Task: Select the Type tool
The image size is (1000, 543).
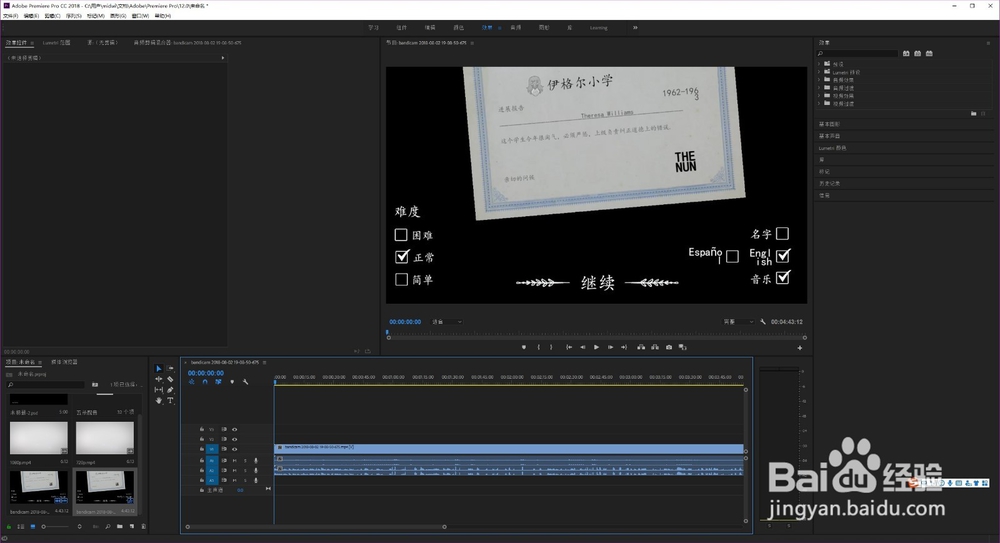Action: [x=170, y=401]
